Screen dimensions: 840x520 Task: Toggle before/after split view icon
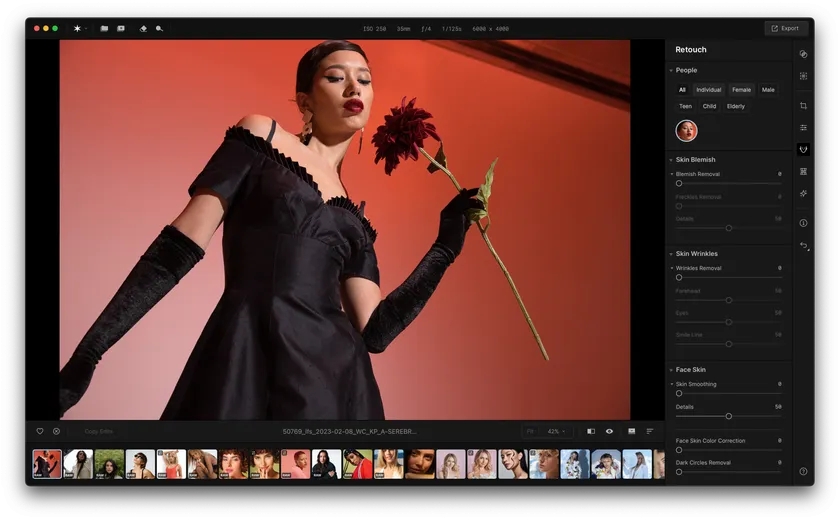[x=591, y=431]
